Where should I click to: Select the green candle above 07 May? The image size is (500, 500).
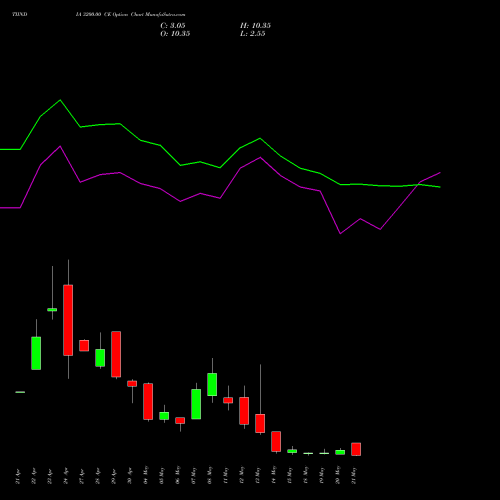pyautogui.click(x=196, y=404)
